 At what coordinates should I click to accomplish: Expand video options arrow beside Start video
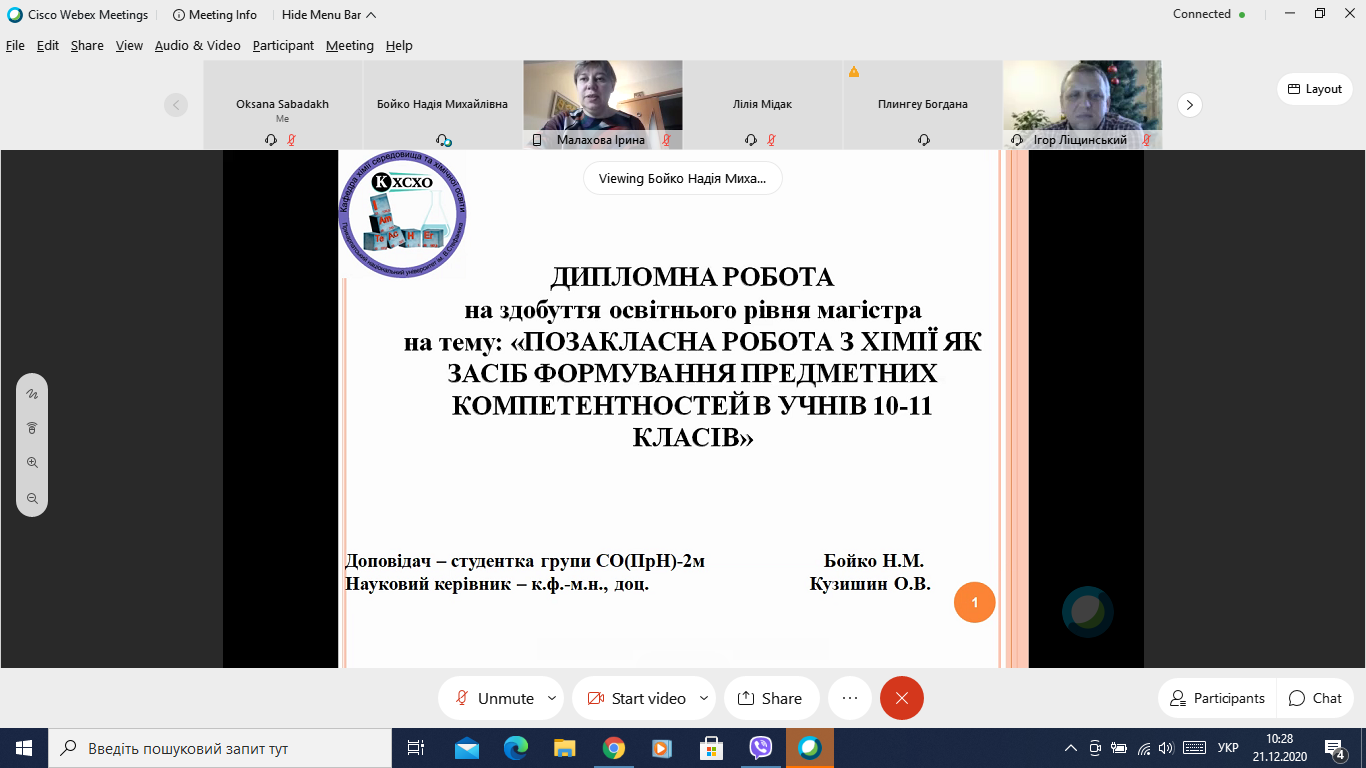click(x=704, y=698)
